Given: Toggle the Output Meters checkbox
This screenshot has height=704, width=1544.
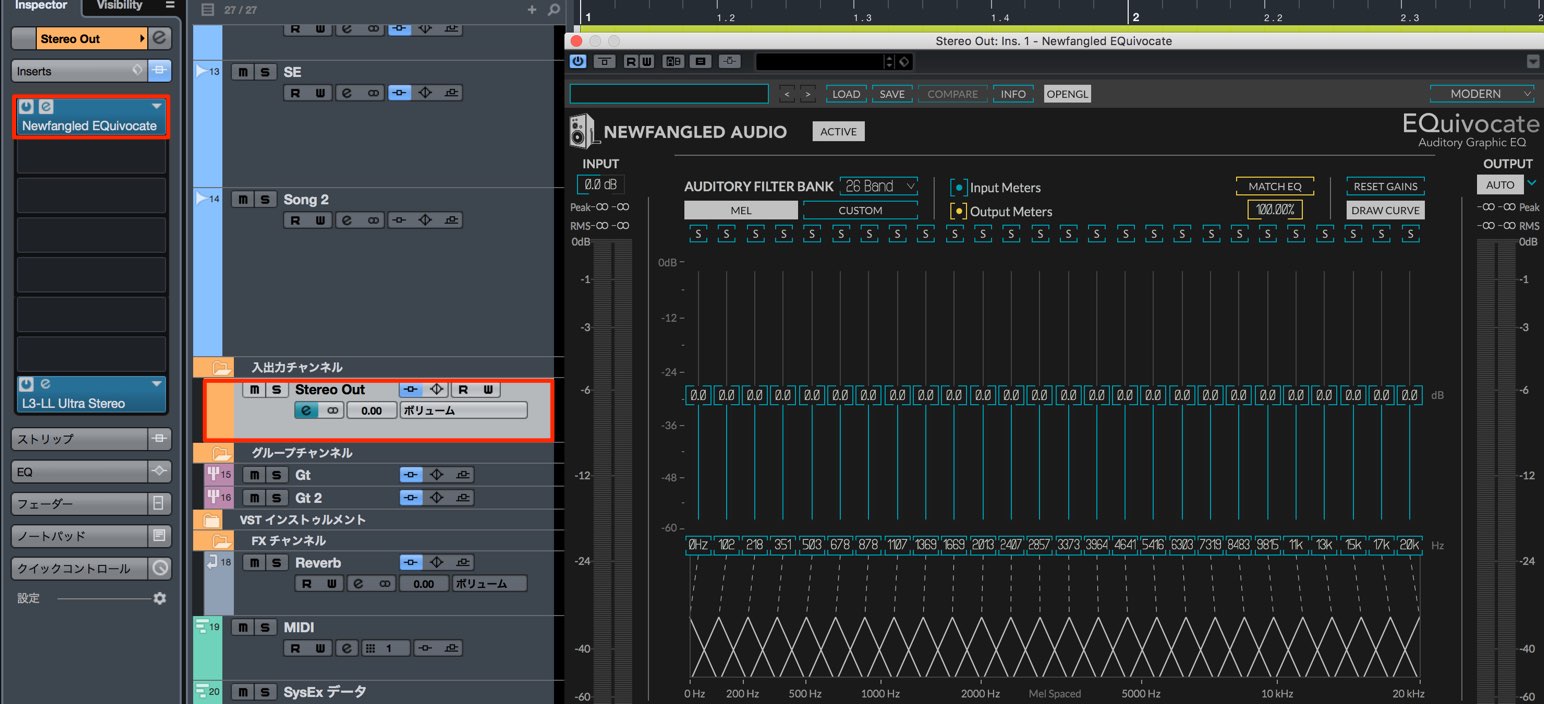Looking at the screenshot, I should pos(958,211).
